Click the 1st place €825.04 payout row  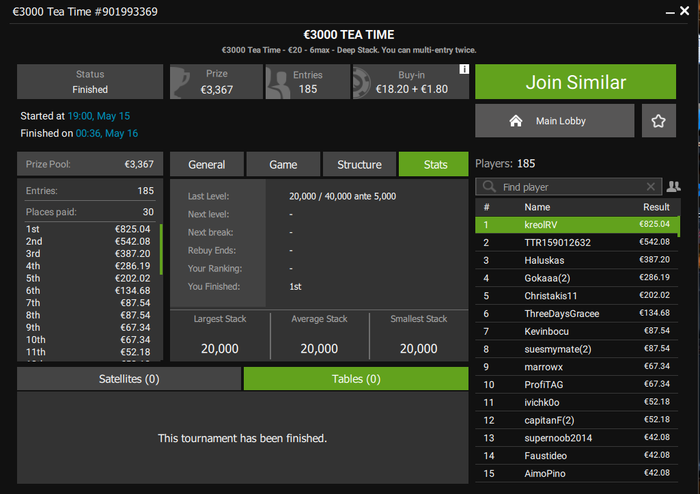click(88, 229)
